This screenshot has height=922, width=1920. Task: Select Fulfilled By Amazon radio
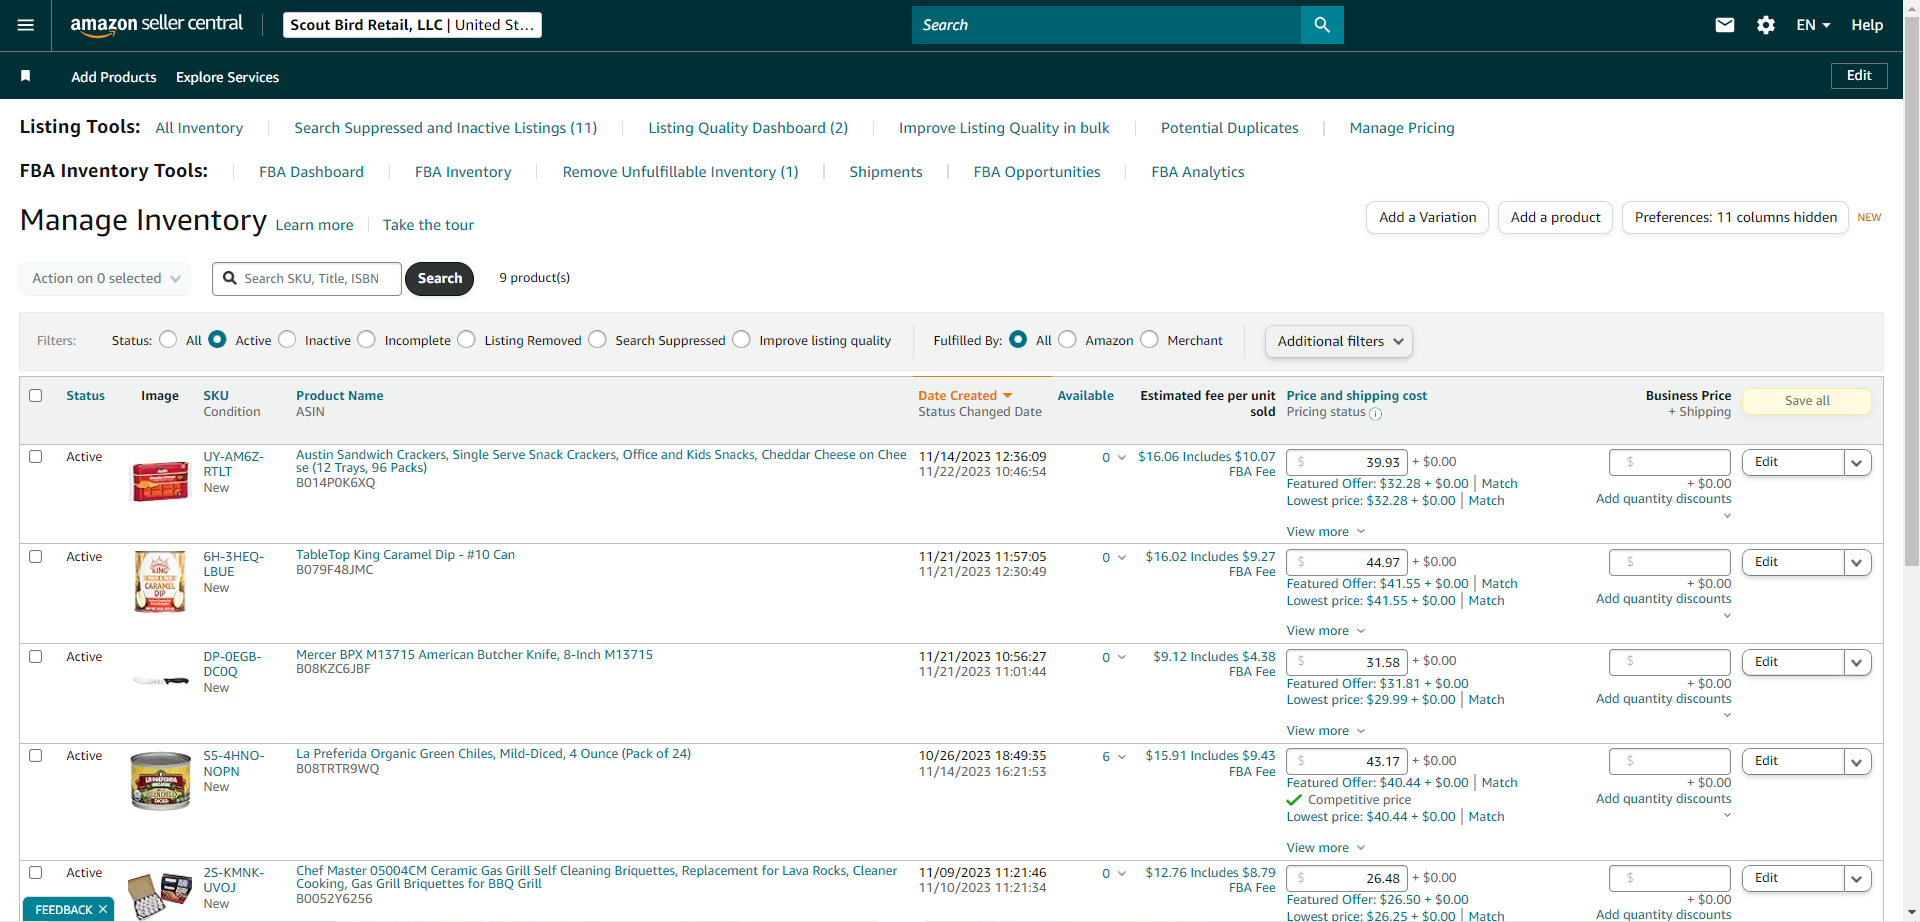coord(1067,339)
